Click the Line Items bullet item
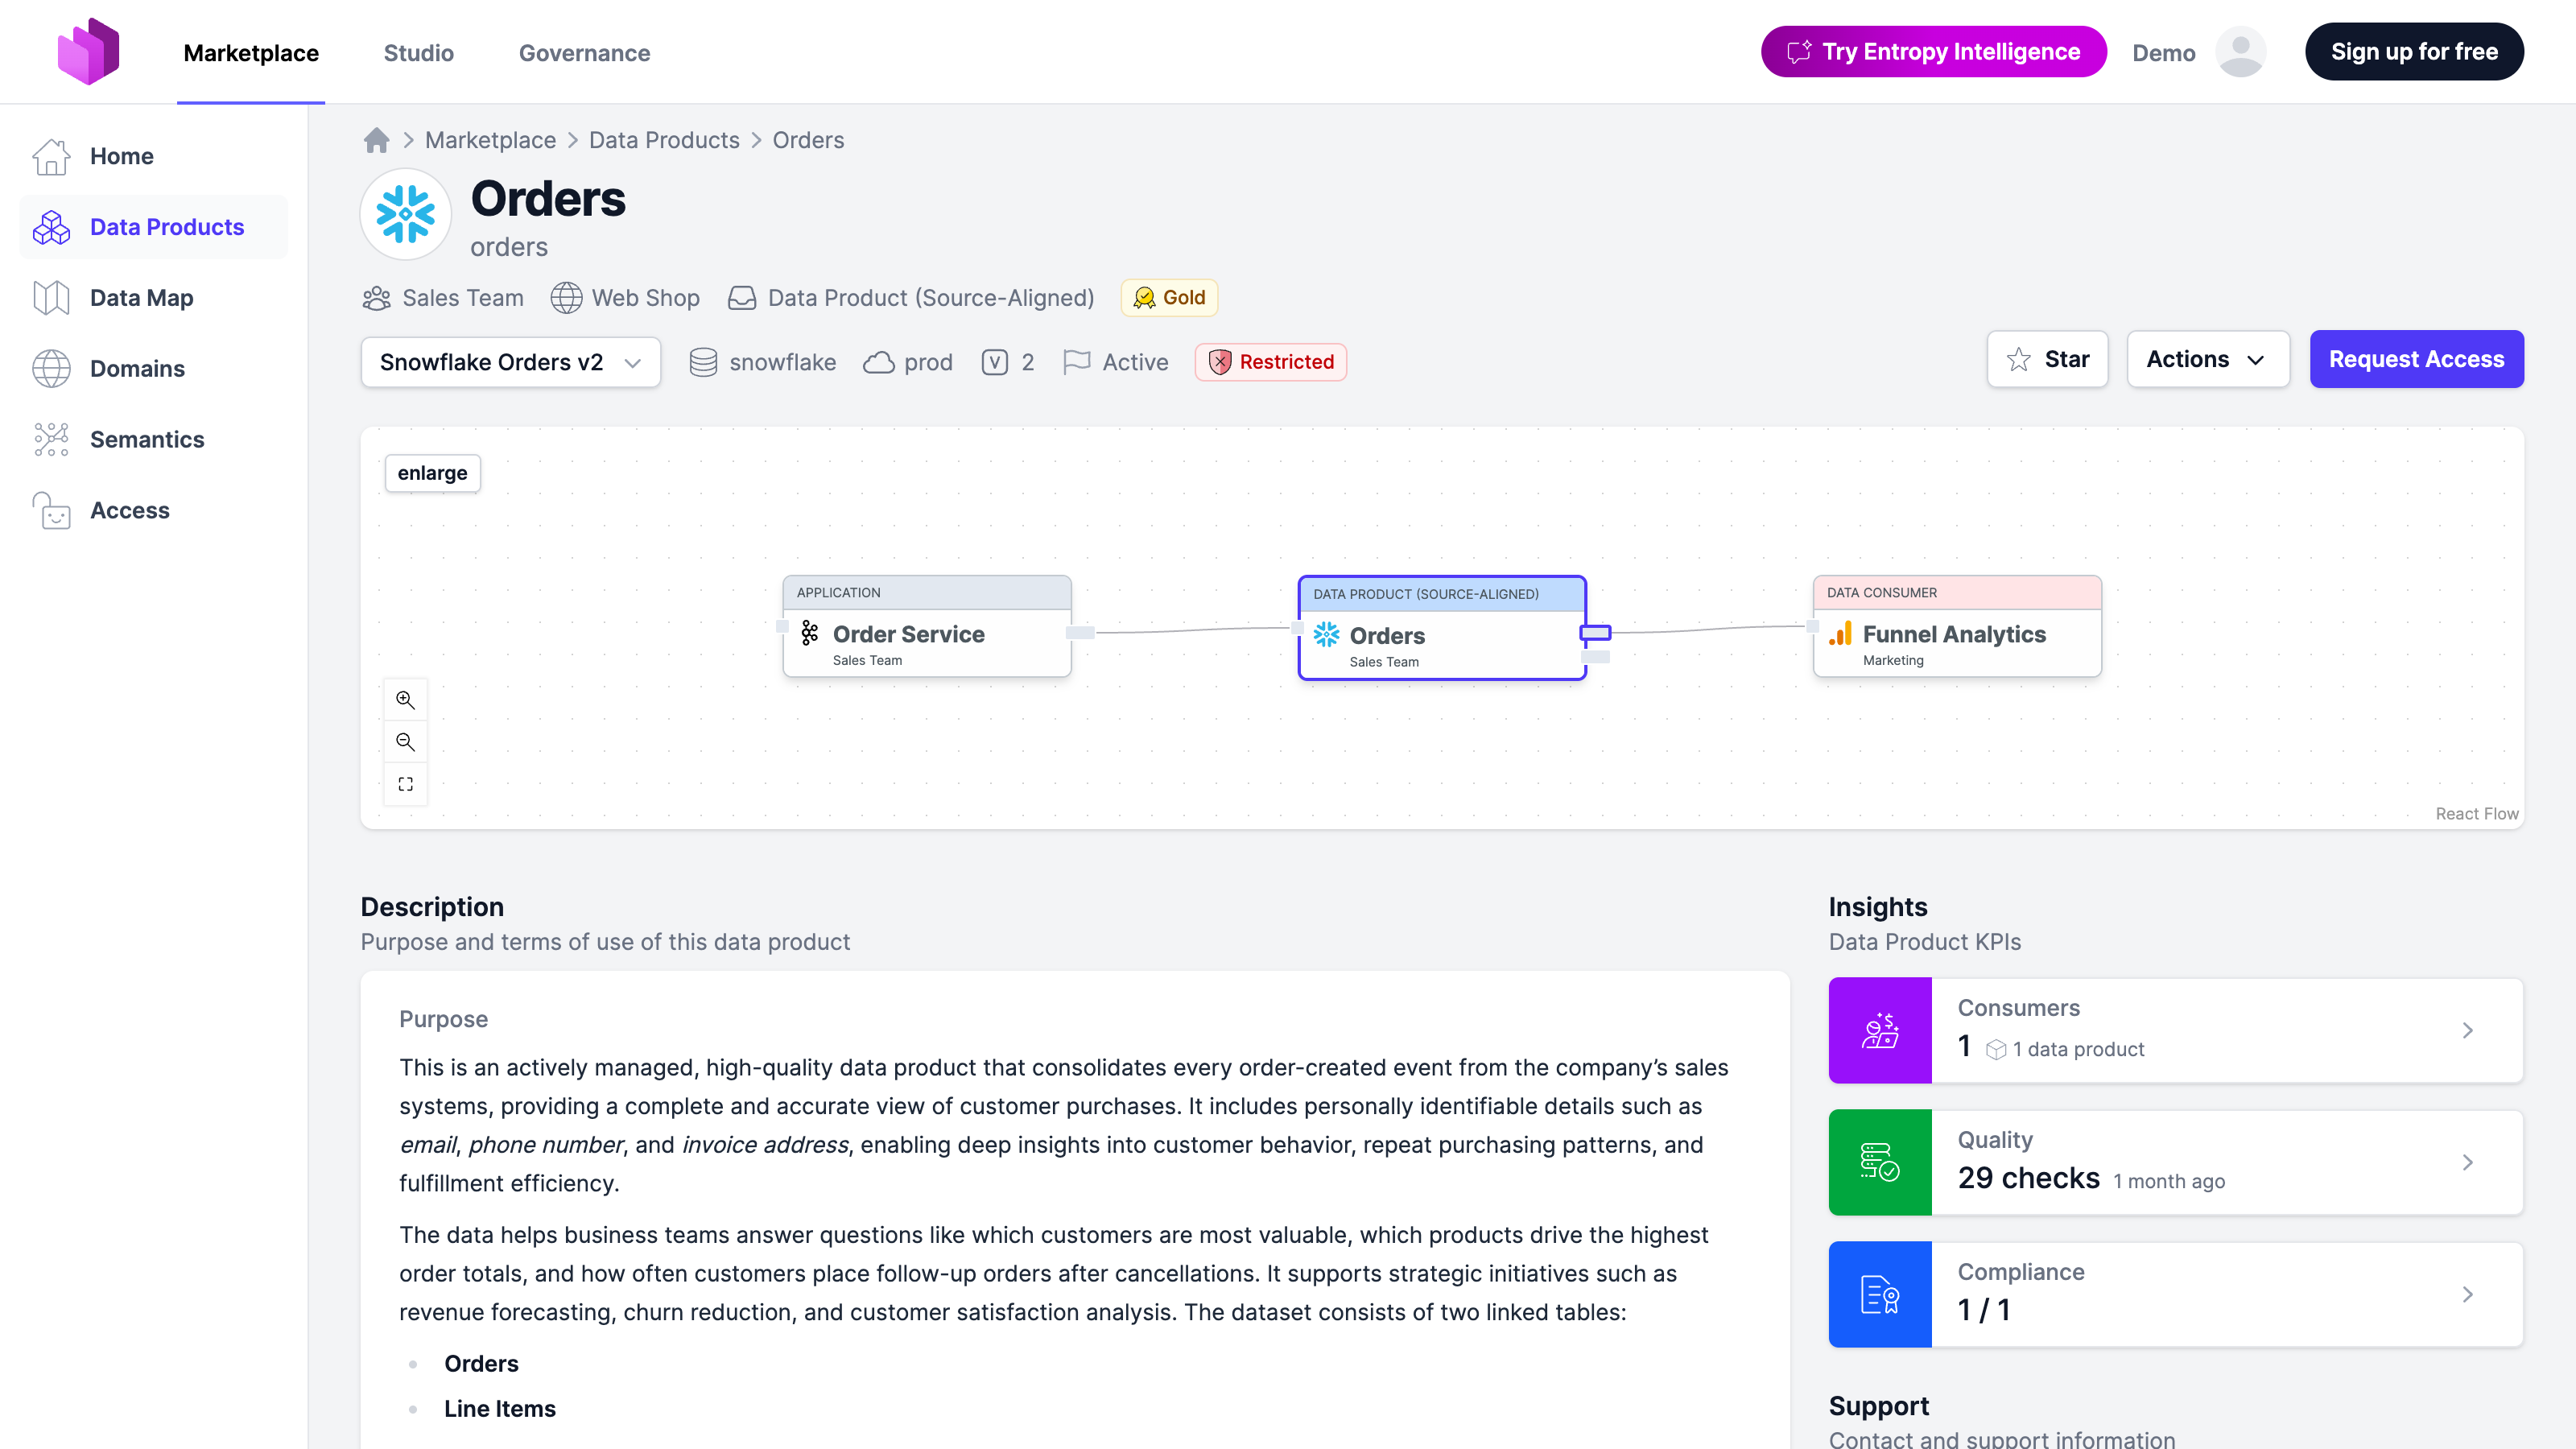Viewport: 2576px width, 1449px height. click(x=500, y=1409)
